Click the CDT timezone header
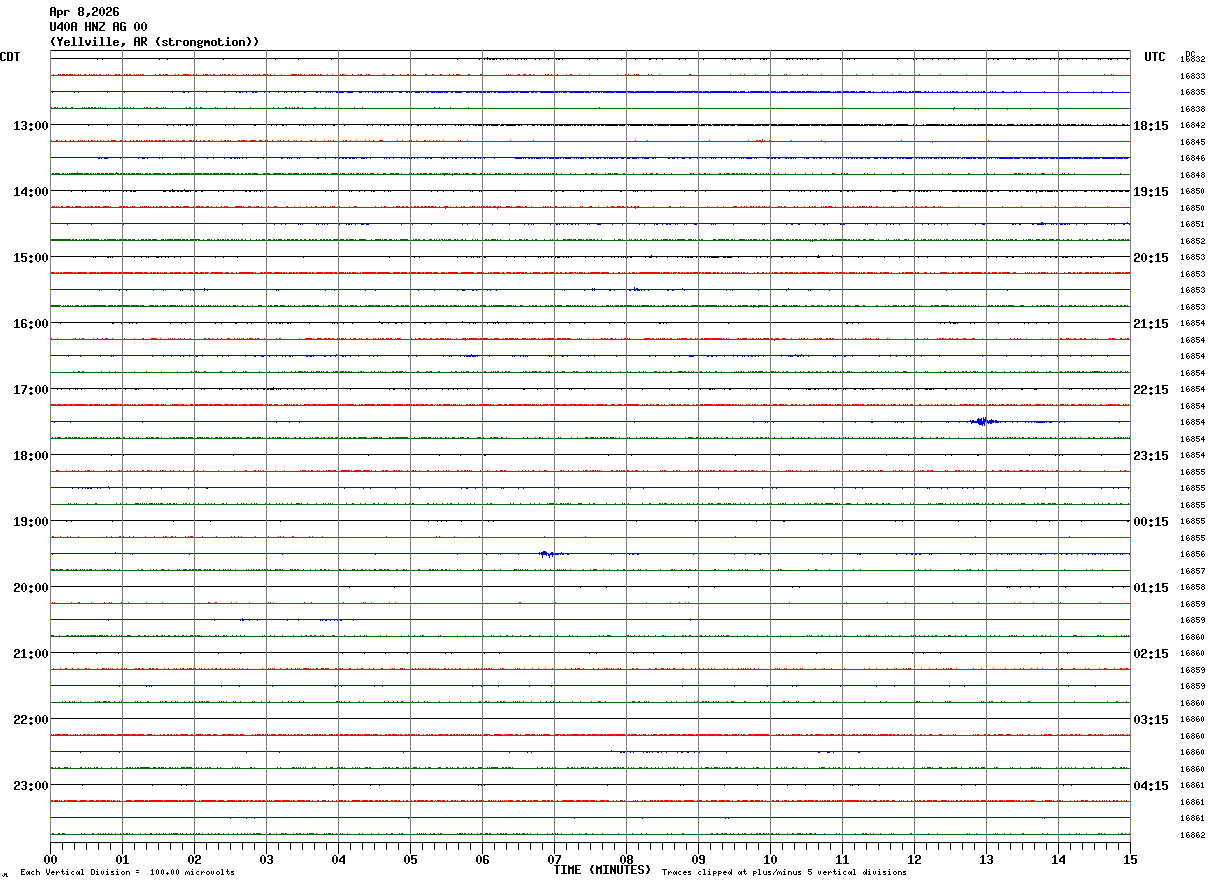This screenshot has height=886, width=1210. click(10, 57)
